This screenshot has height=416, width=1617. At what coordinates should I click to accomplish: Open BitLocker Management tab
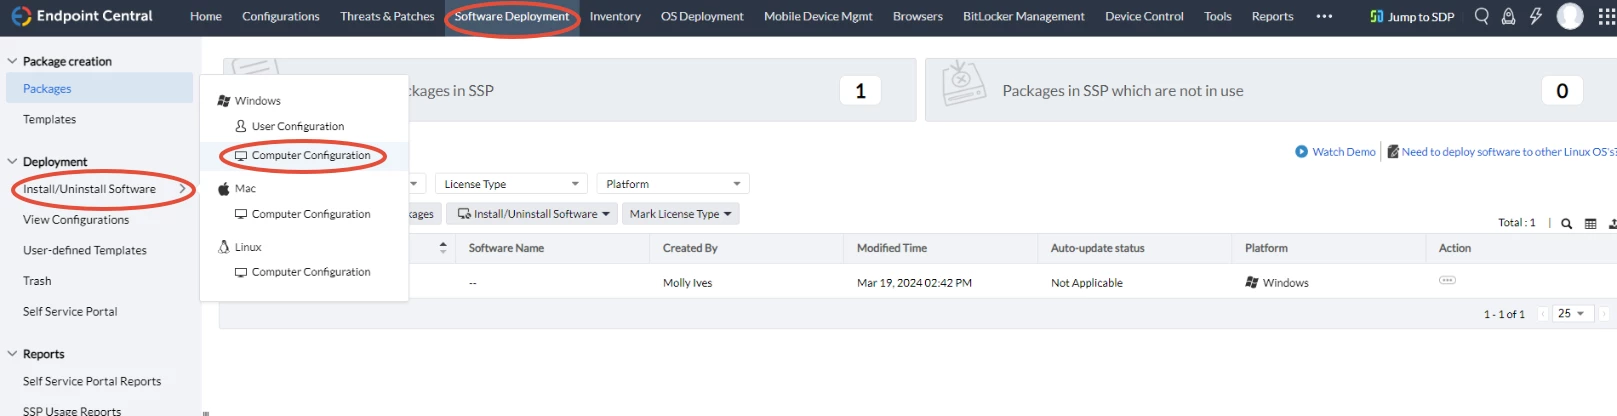coord(1024,16)
